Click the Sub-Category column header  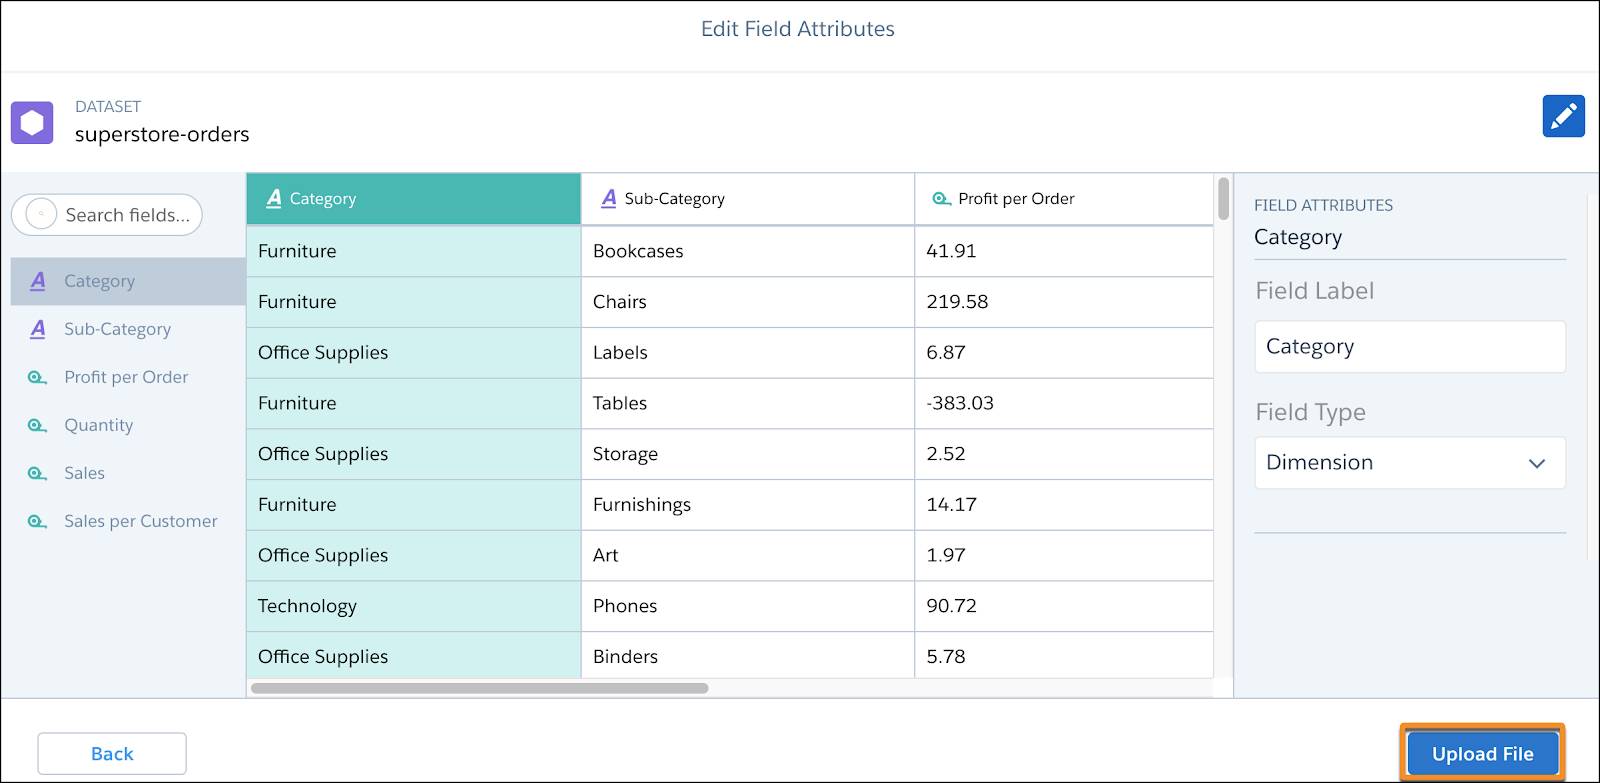tap(748, 199)
